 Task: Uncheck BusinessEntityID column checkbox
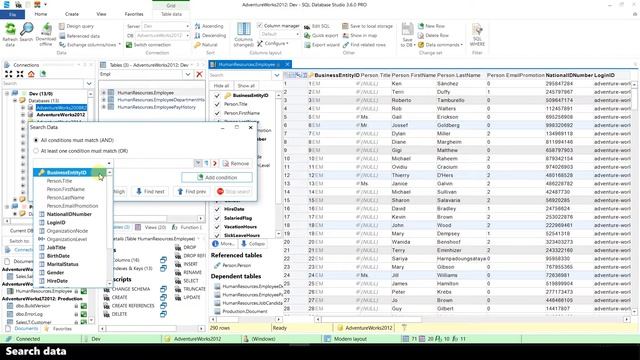[217, 96]
